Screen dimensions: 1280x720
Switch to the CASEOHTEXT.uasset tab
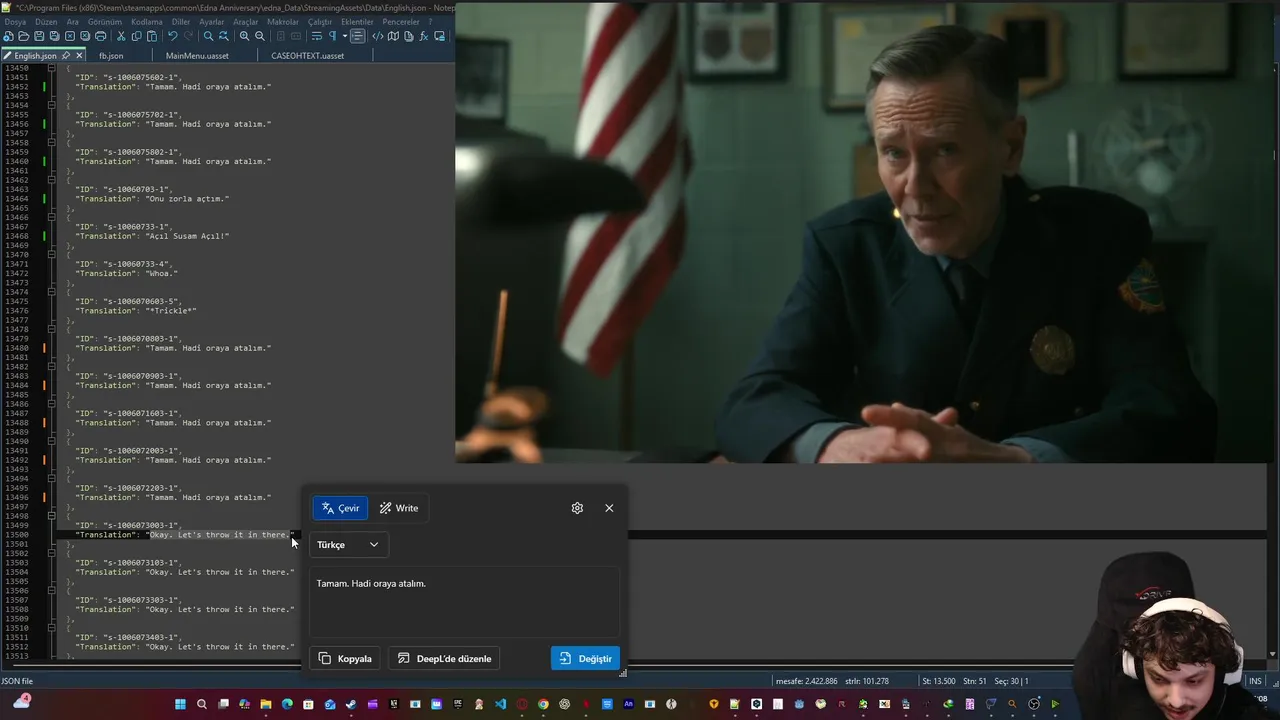[307, 56]
